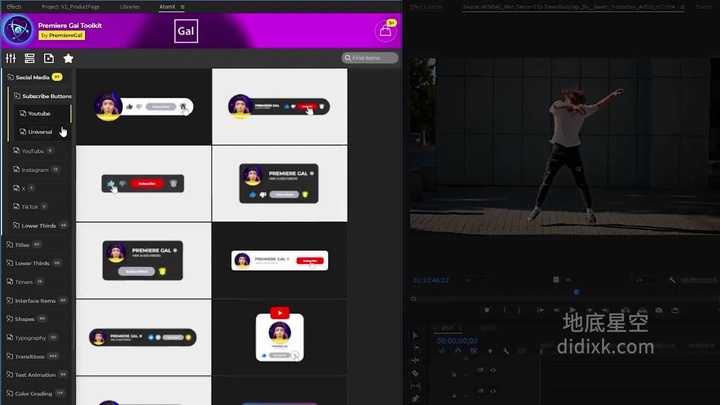The image size is (720, 405).
Task: Click the import file icon in toolbar
Action: pos(49,58)
